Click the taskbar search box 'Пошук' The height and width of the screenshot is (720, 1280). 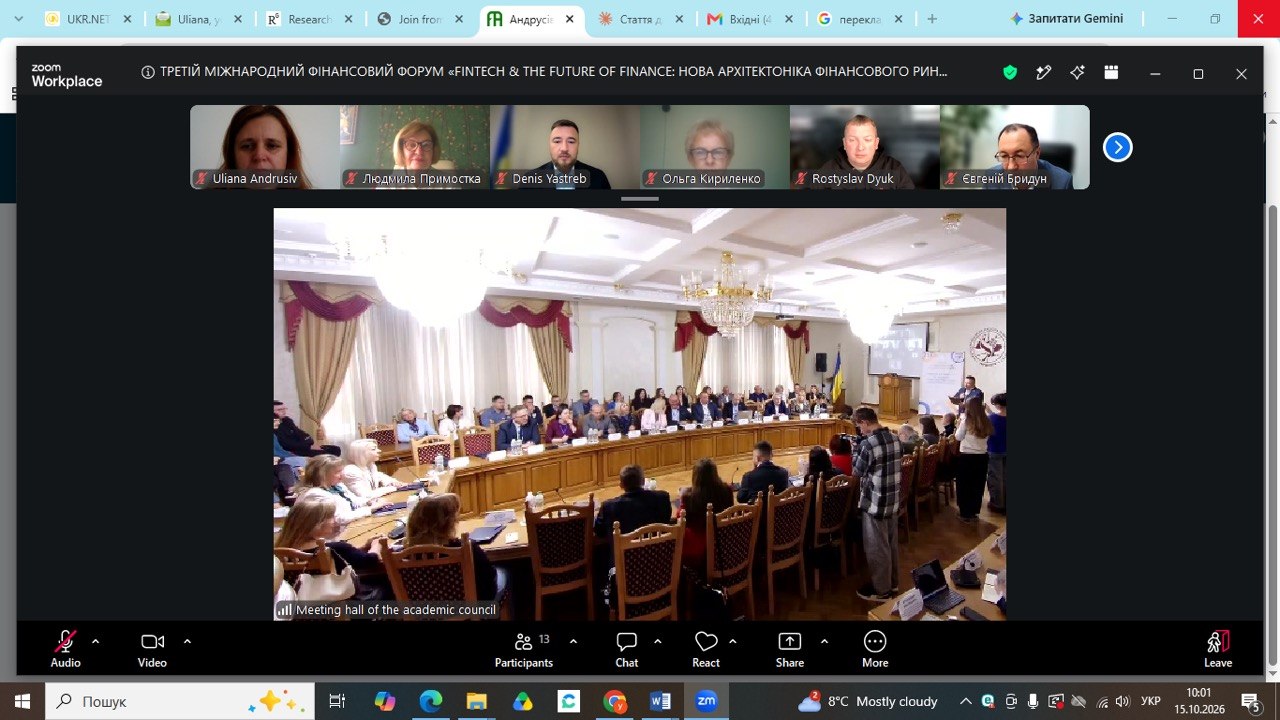(180, 701)
